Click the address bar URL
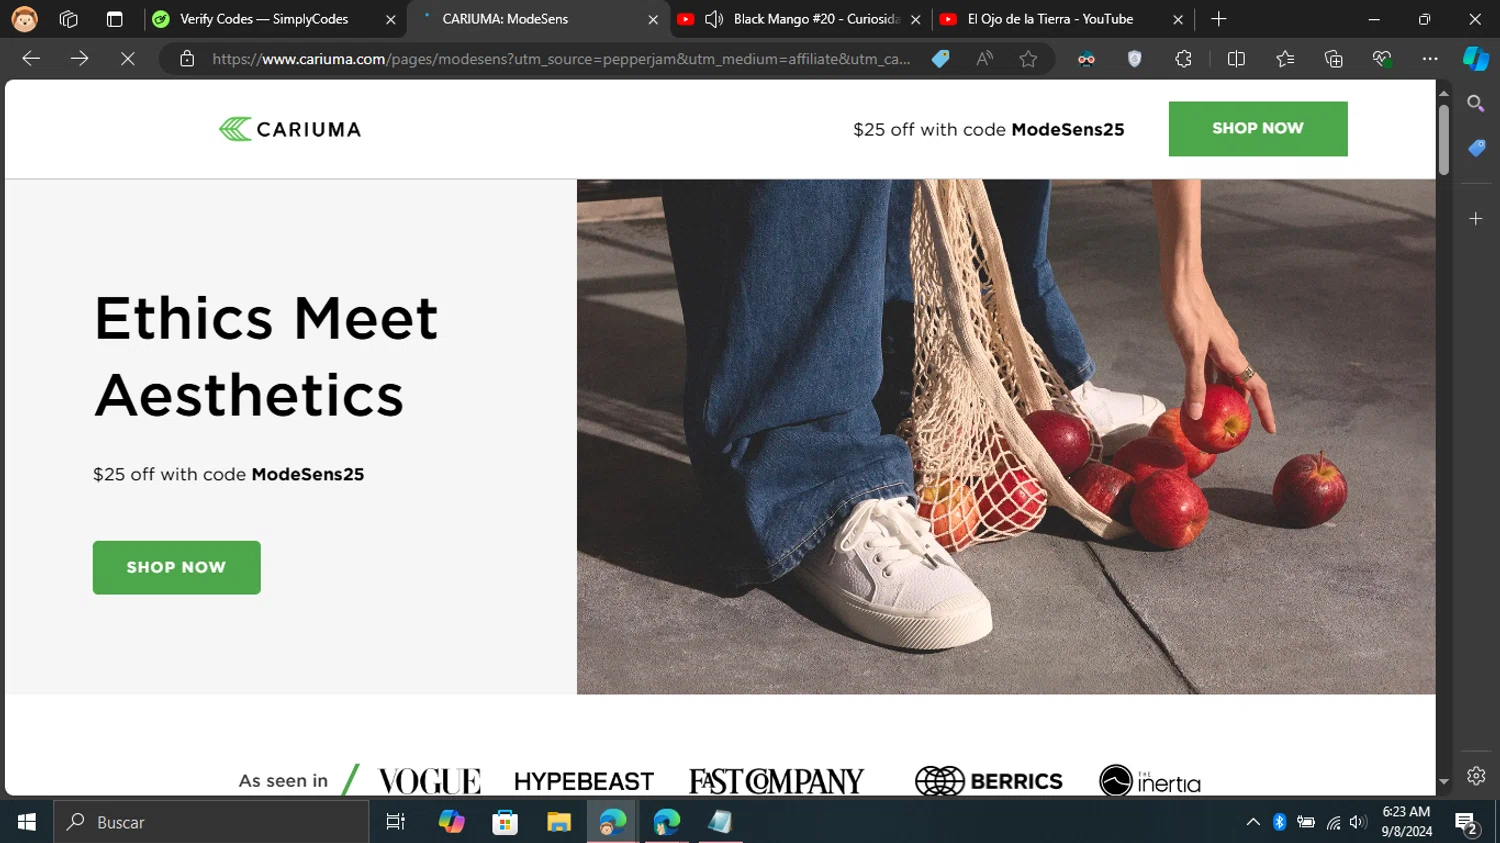 point(561,59)
